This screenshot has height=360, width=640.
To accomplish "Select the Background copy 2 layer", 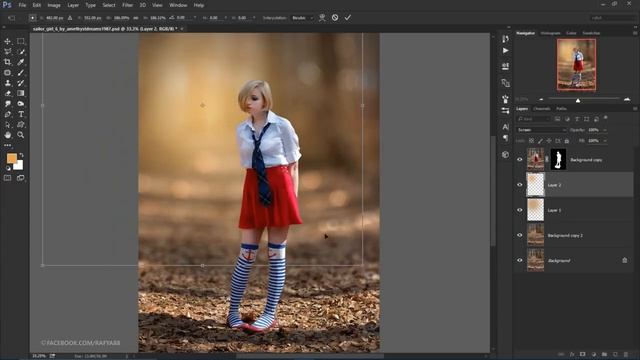I will (x=574, y=235).
